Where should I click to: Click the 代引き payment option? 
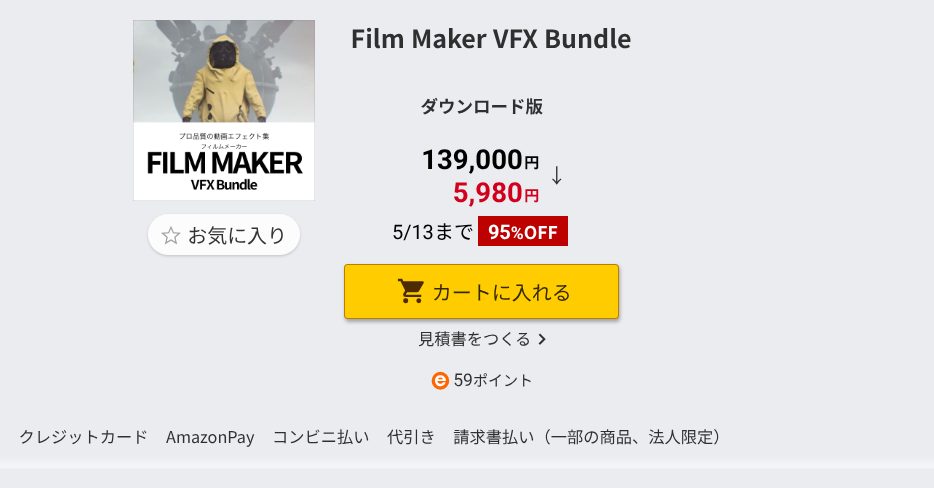(411, 437)
